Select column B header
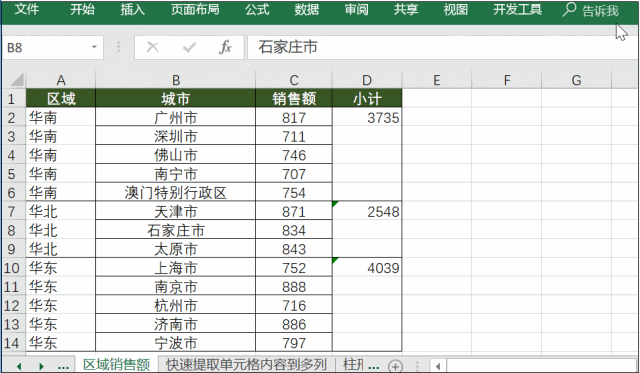 pos(176,80)
